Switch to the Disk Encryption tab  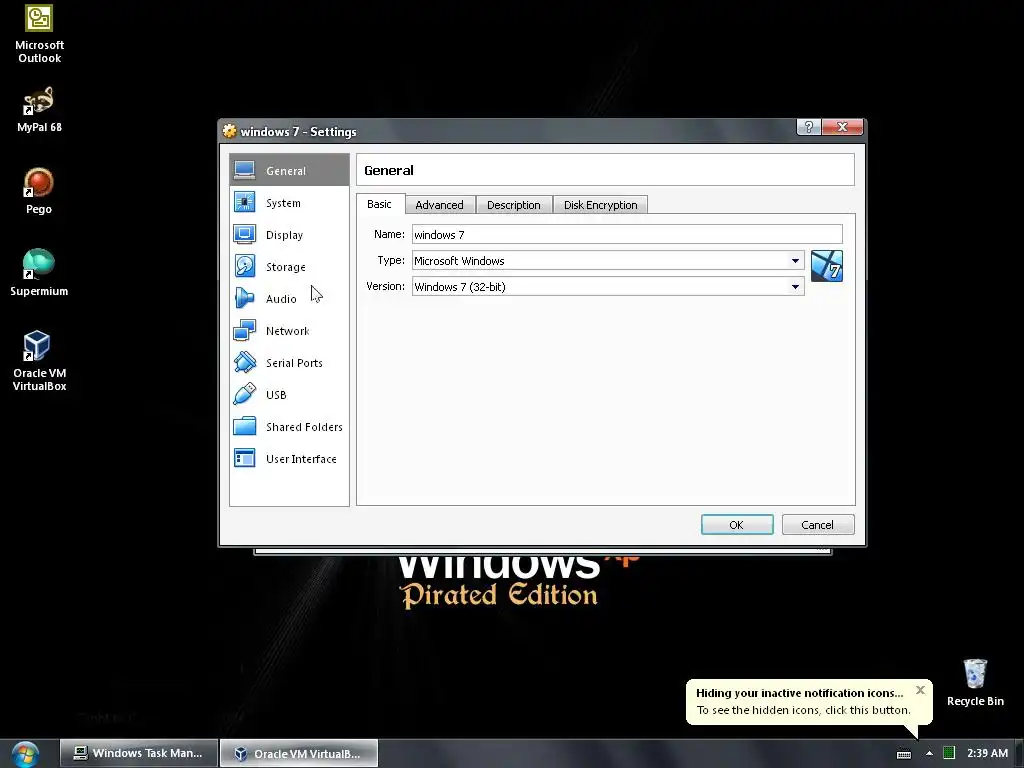pyautogui.click(x=601, y=205)
